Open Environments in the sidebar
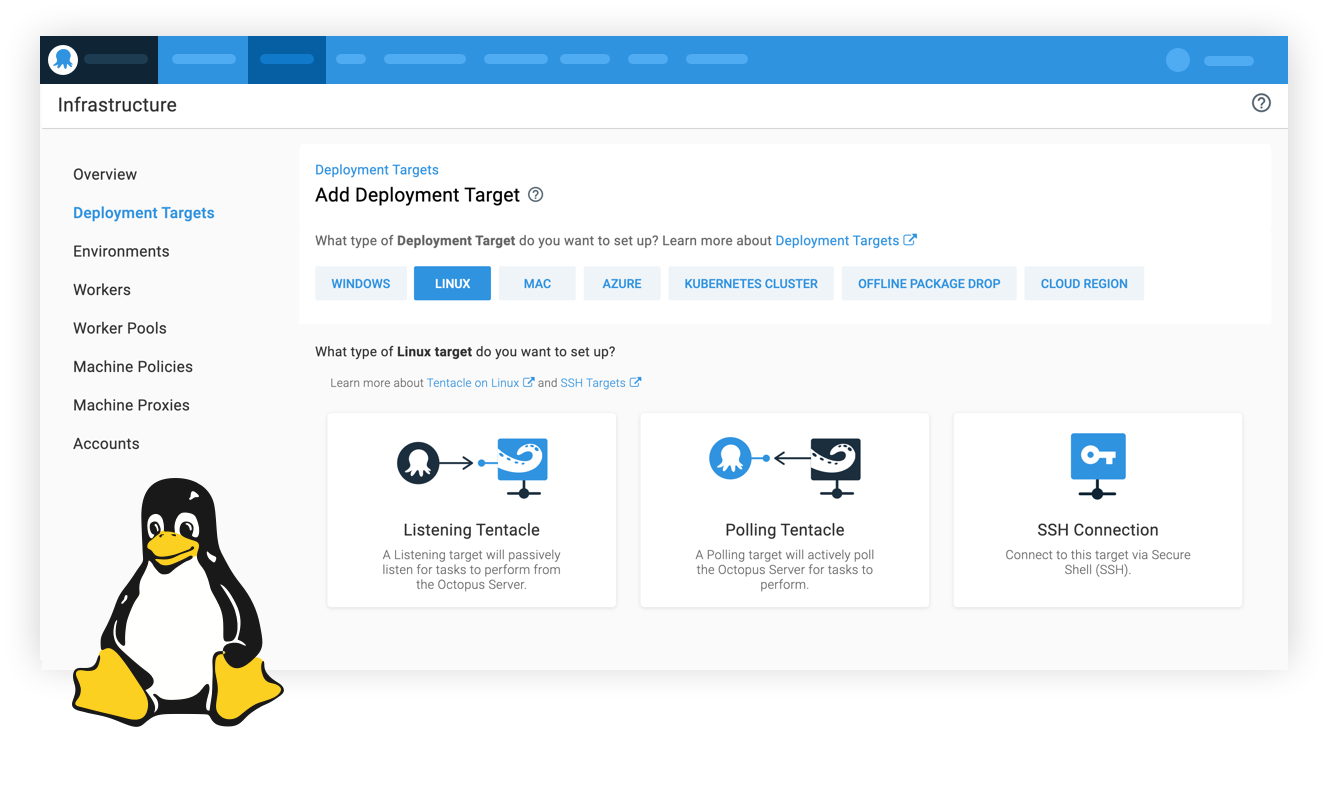Viewport: 1328px width, 790px height. (121, 251)
